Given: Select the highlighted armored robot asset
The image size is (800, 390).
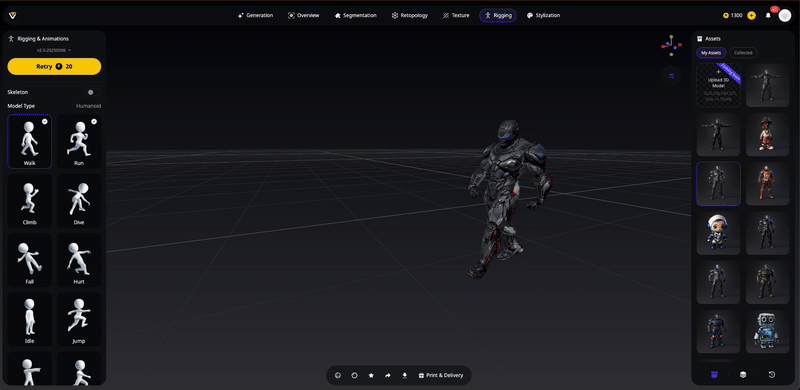Looking at the screenshot, I should pos(718,184).
